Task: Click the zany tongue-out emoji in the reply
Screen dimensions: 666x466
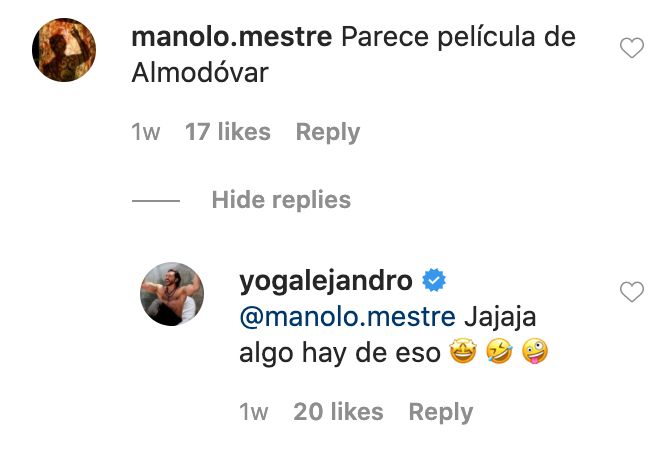Action: [535, 351]
